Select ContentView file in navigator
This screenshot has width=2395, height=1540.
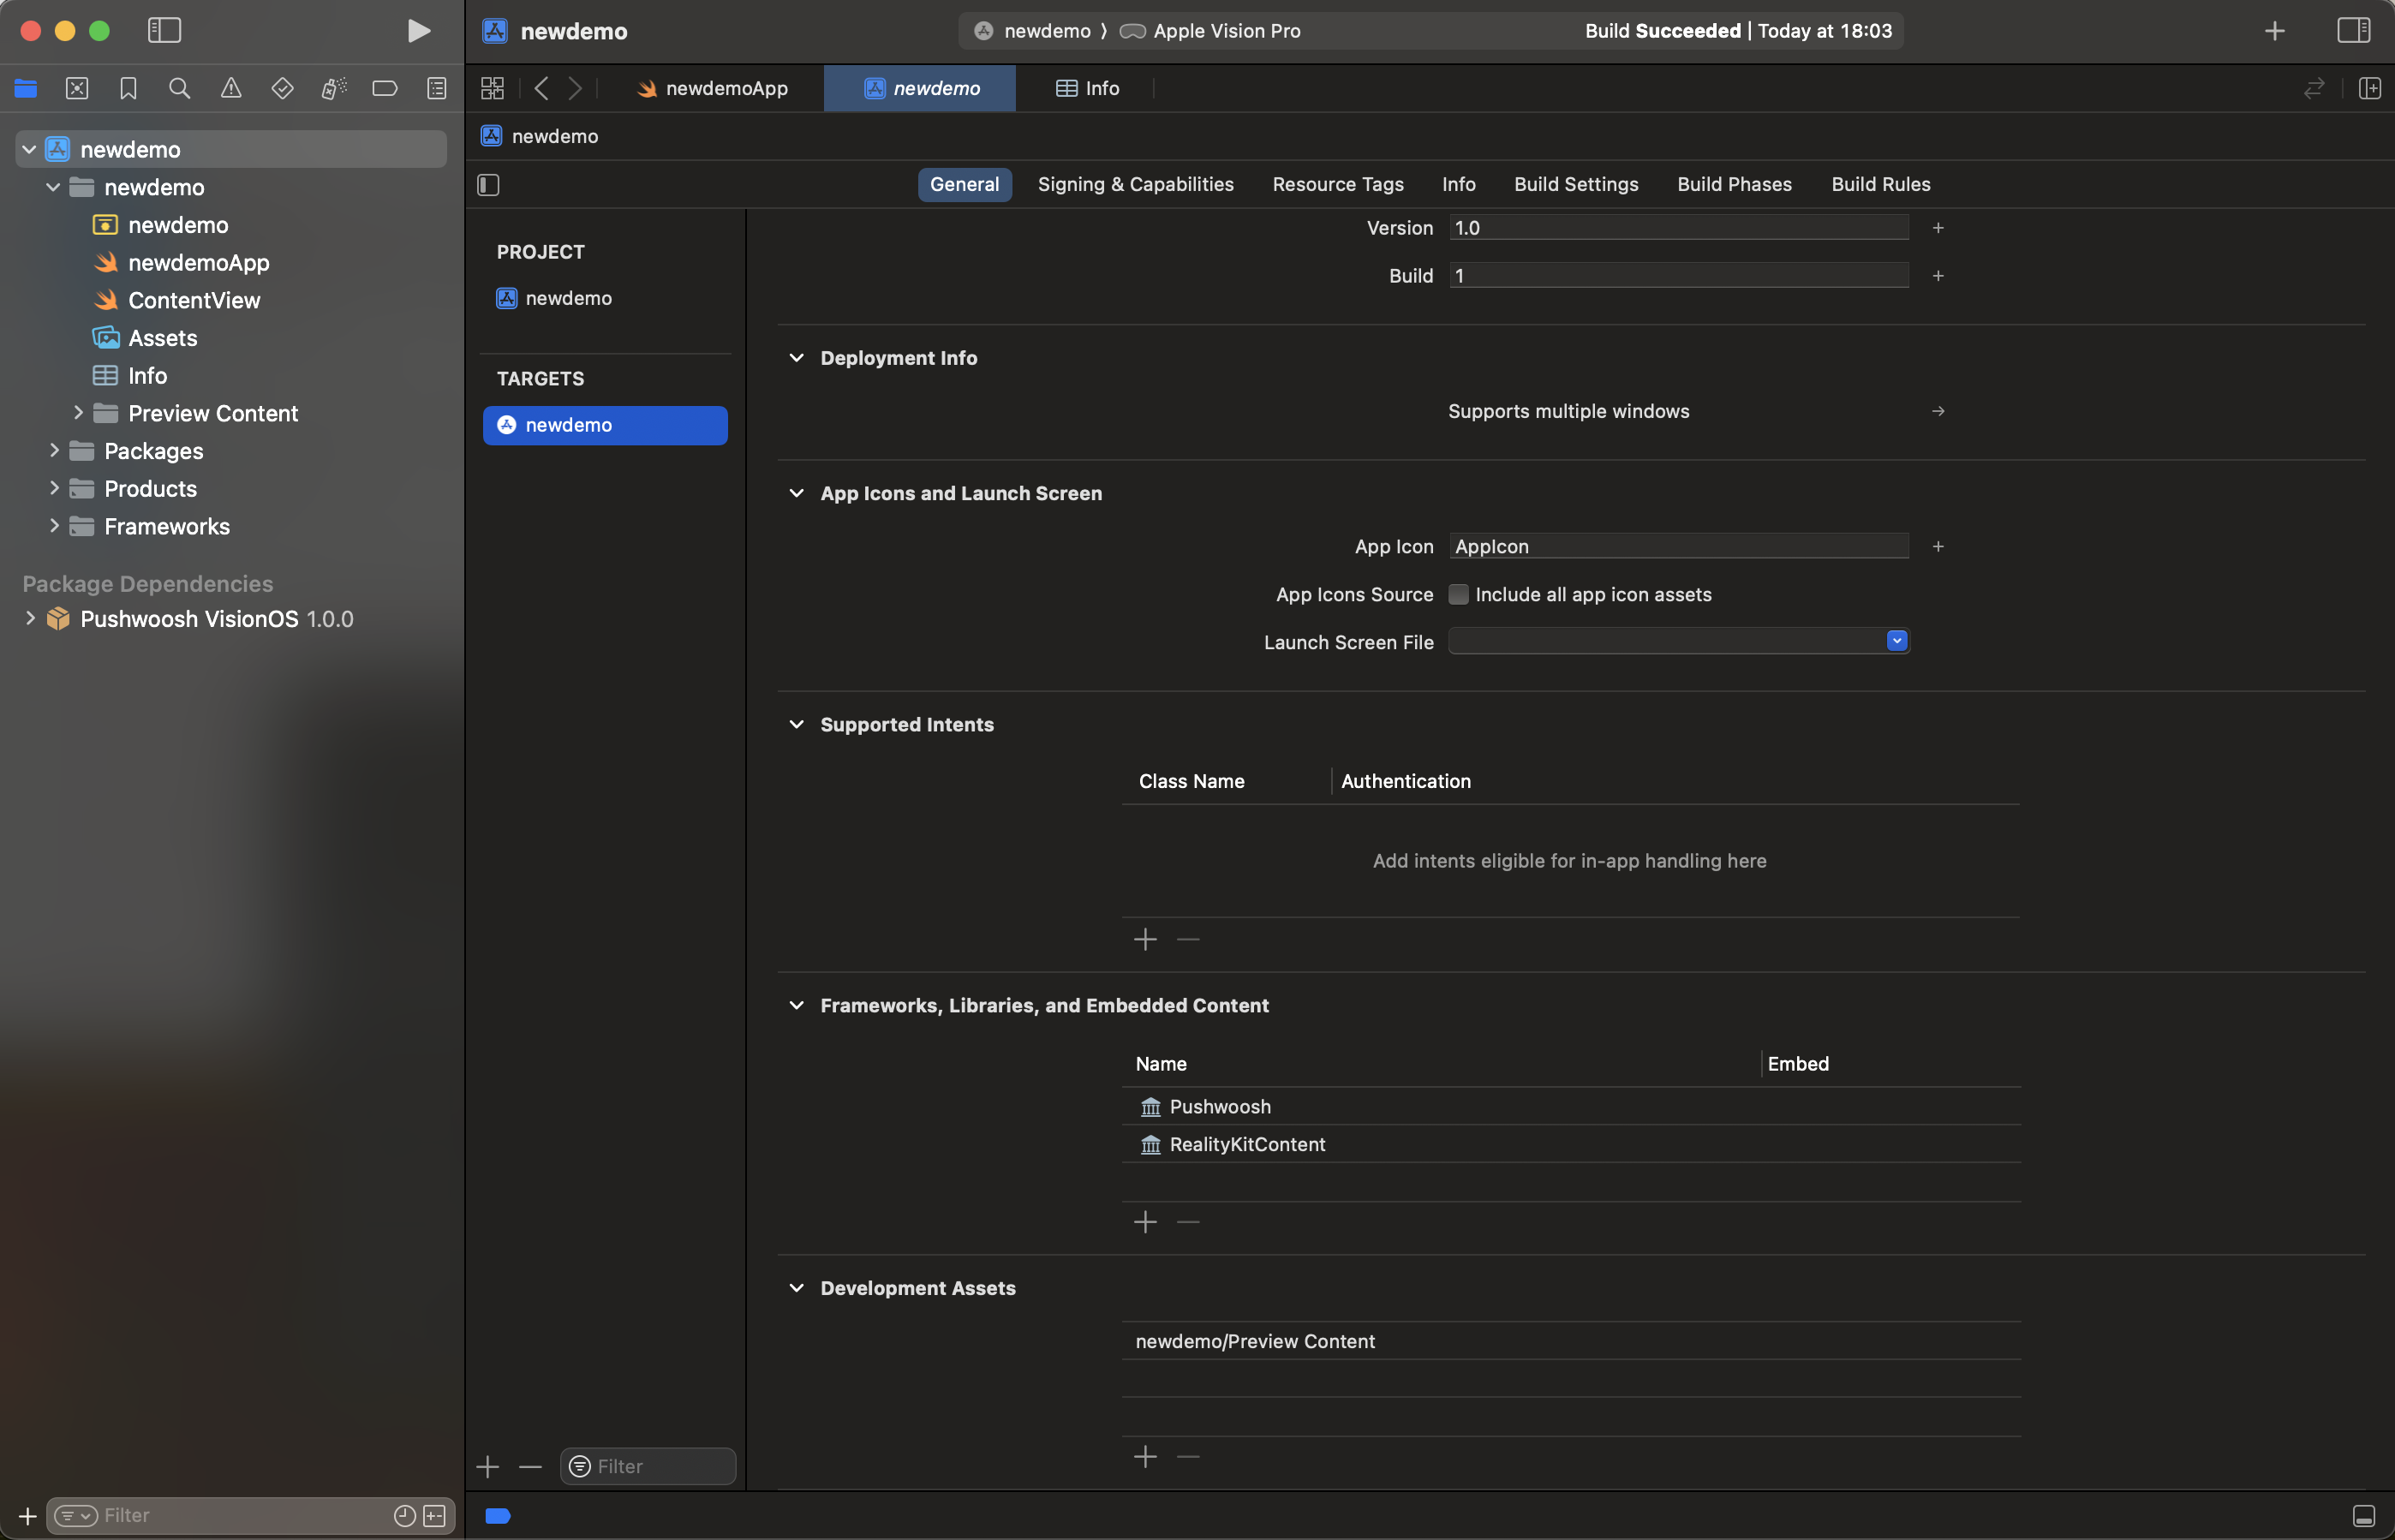pos(193,300)
